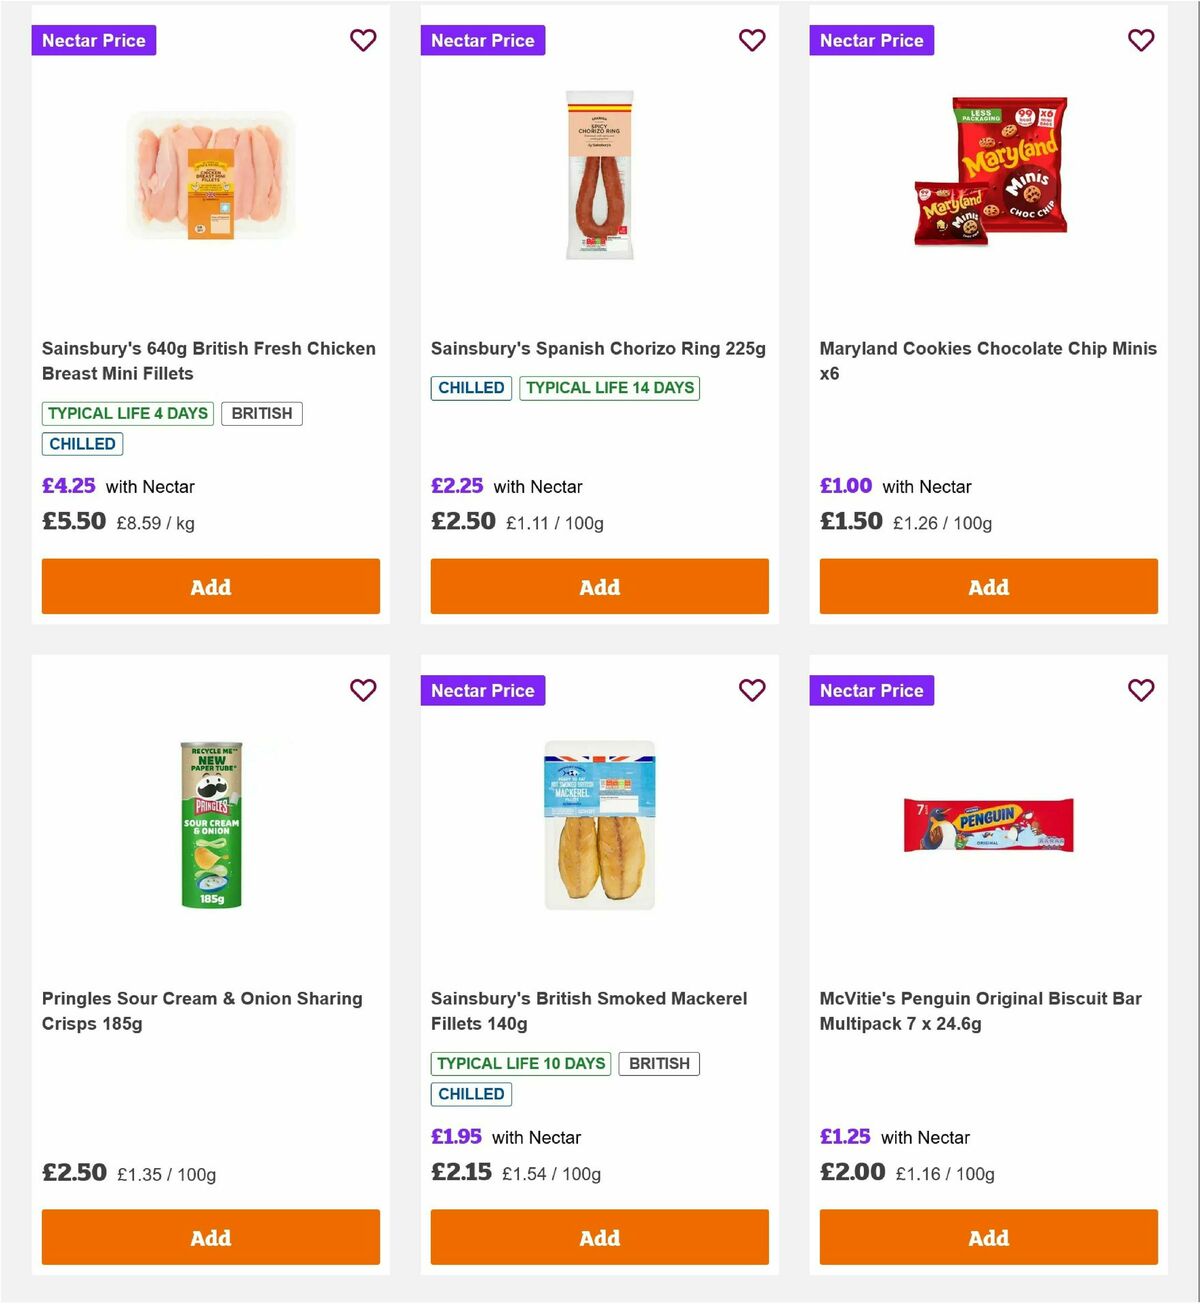Select the TYPICAL LIFE 10 DAYS label
This screenshot has width=1200, height=1304.
[520, 1063]
